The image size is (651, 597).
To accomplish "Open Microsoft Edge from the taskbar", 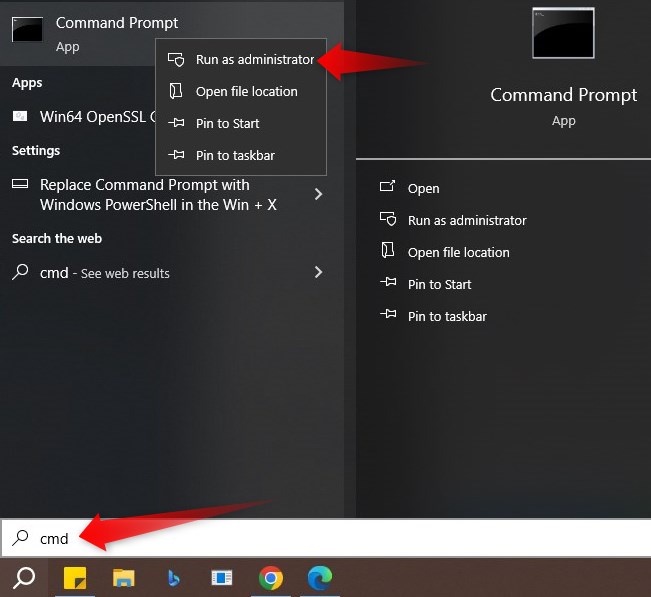I will [x=319, y=578].
